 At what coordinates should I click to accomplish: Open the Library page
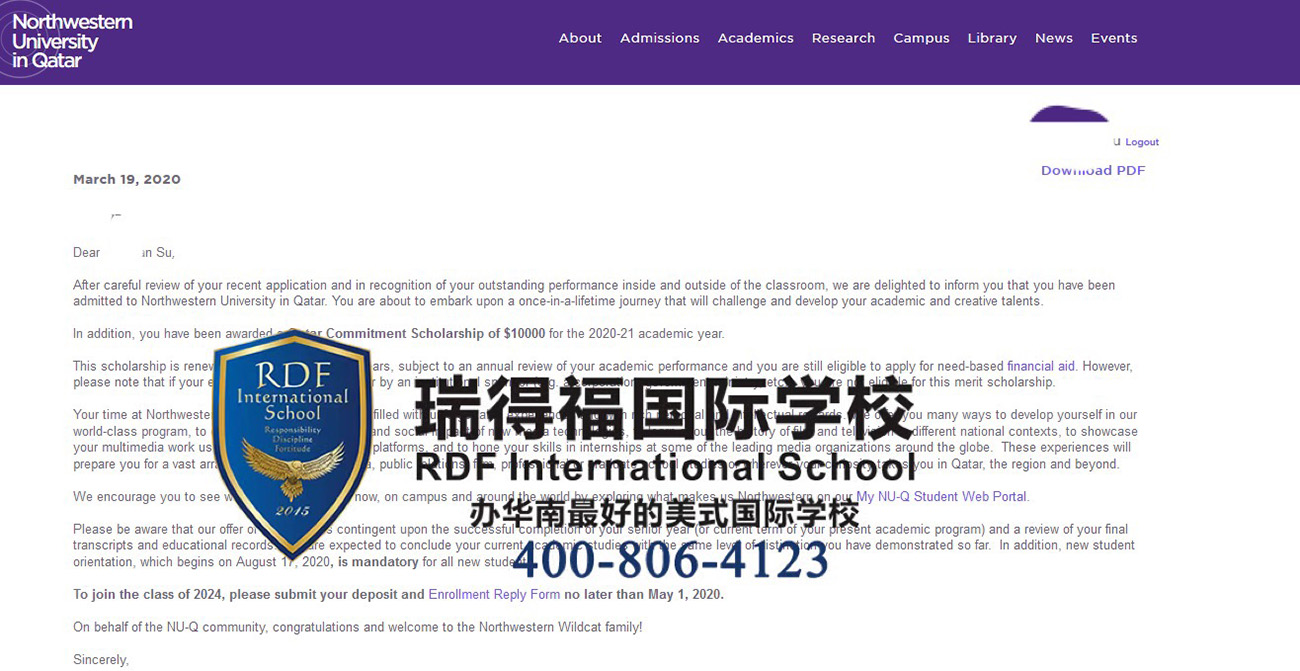tap(992, 38)
